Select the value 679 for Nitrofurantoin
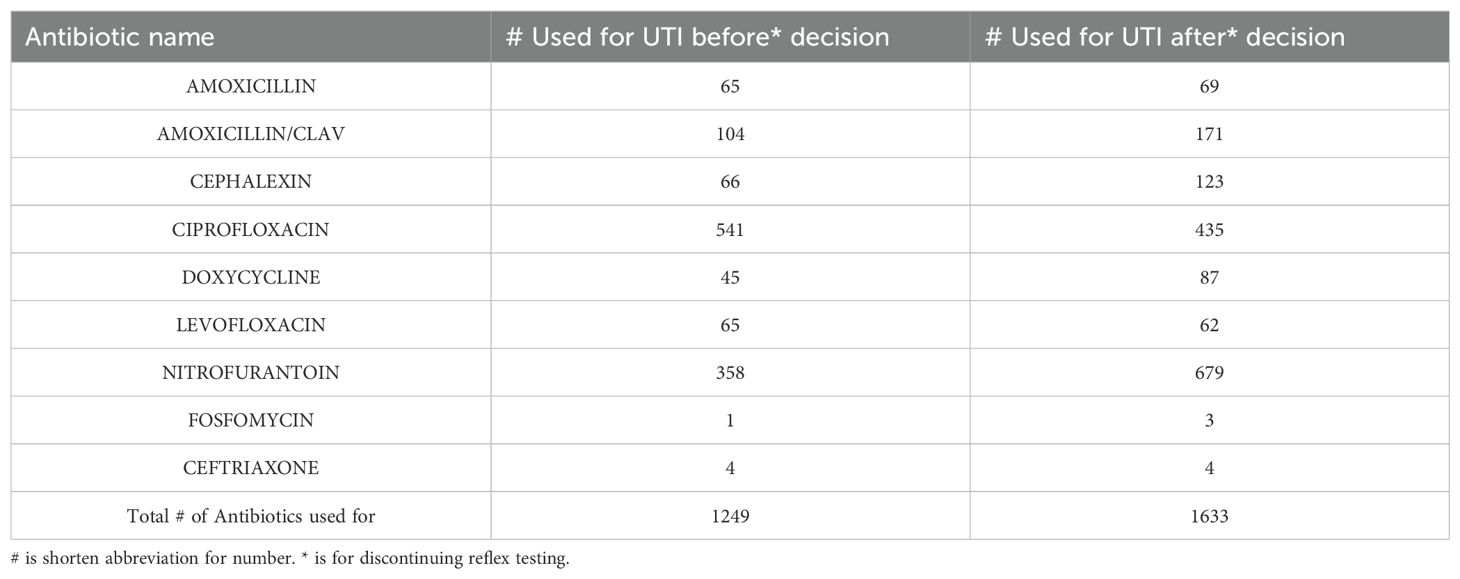This screenshot has height=579, width=1460. tap(1209, 373)
